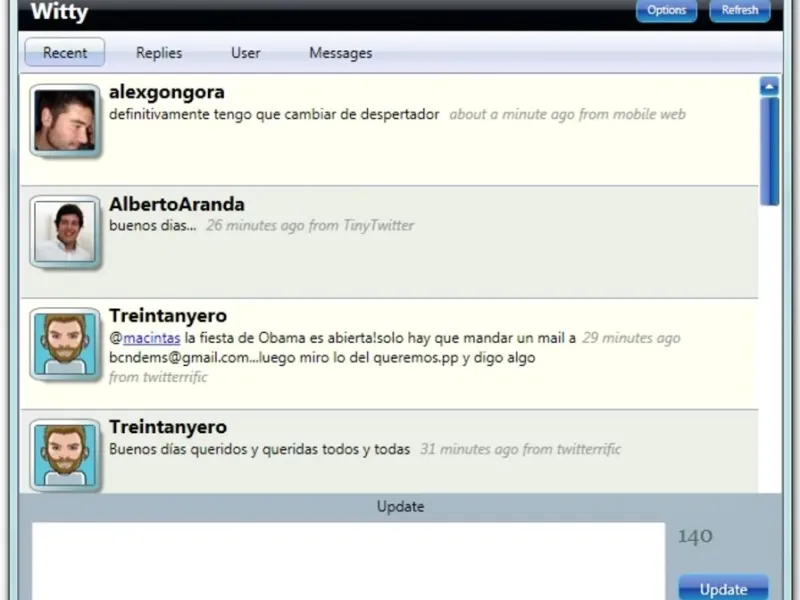800x600 pixels.
Task: Click Treintanyero's avatar on the Buenos días tweet
Action: [65, 455]
